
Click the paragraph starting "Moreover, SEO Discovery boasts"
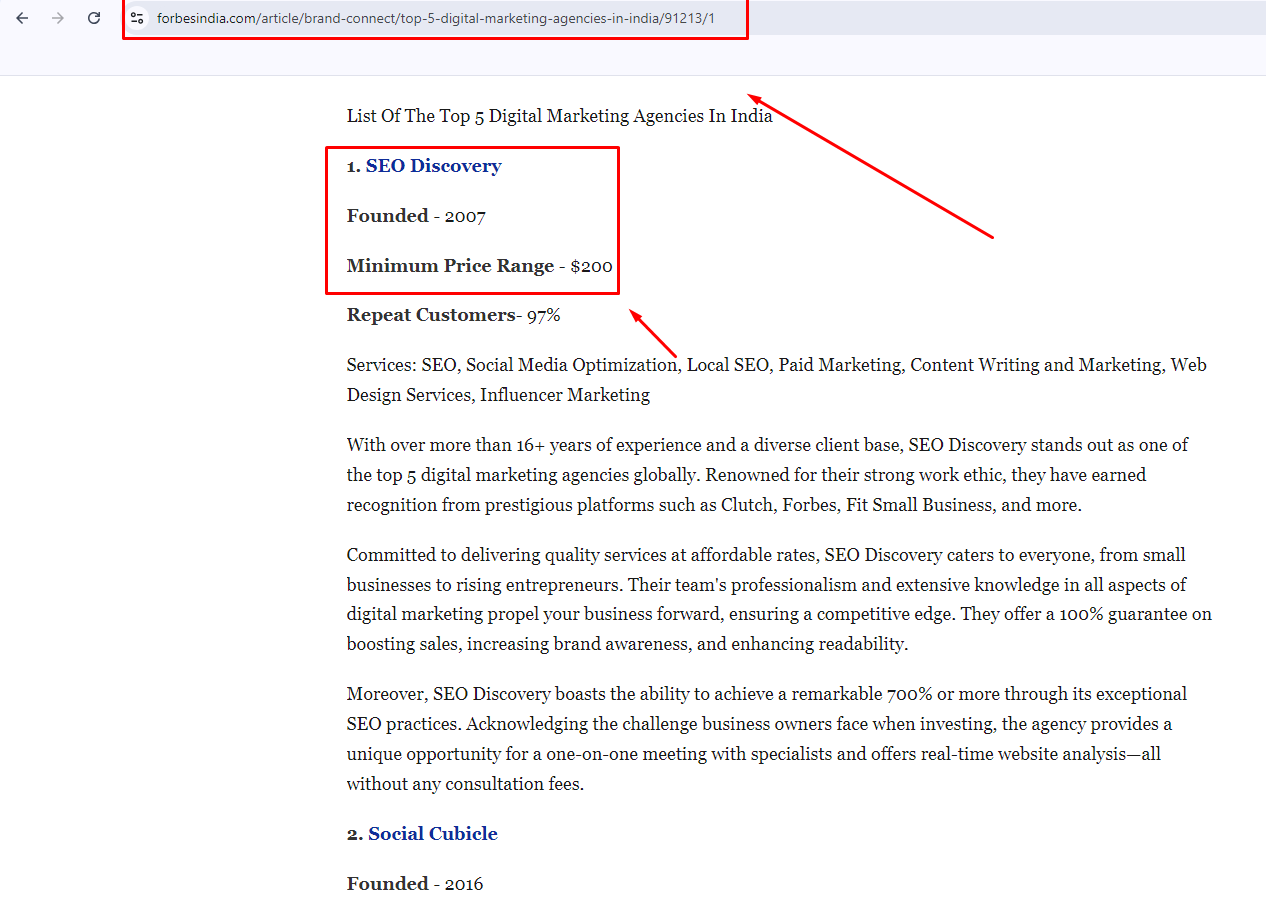767,739
